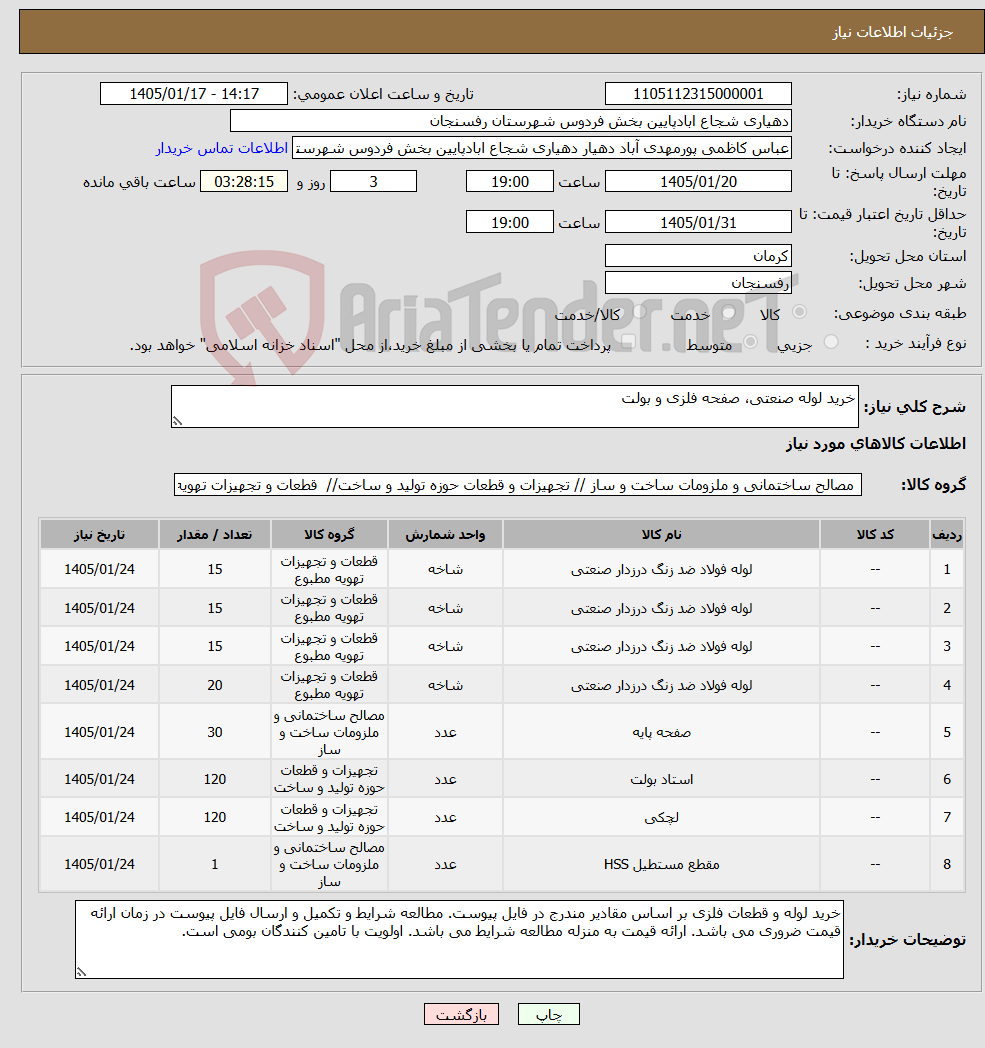Screen dimensions: 985x1048
Task: Click the توضیحات خریدار text area
Action: click(459, 939)
